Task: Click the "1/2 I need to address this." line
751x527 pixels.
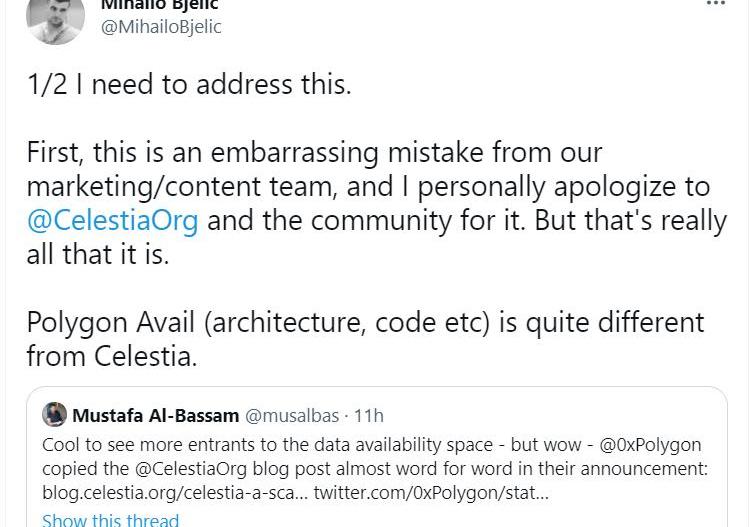Action: coord(189,85)
